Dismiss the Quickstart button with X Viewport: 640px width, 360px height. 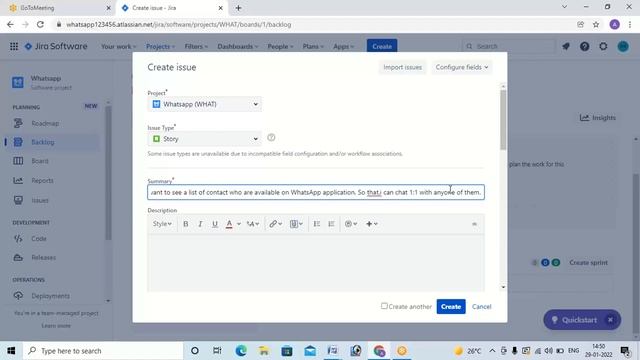[x=610, y=320]
